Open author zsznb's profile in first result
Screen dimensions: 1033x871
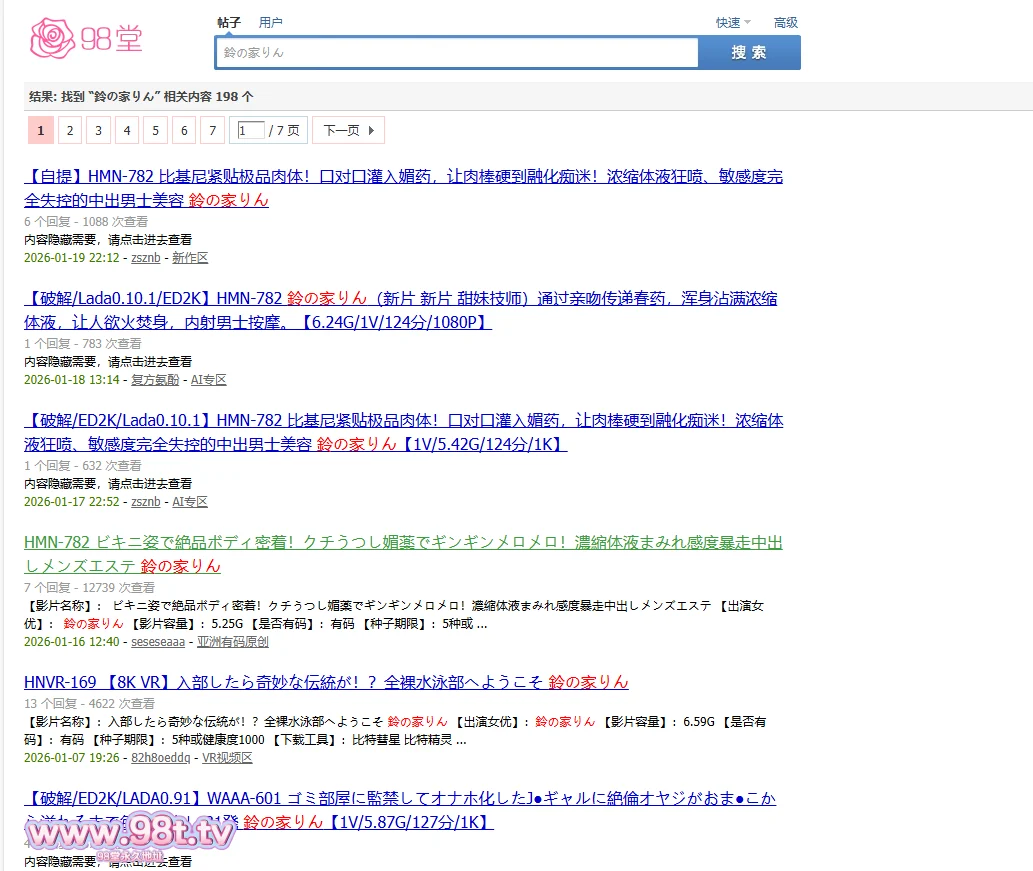(145, 258)
